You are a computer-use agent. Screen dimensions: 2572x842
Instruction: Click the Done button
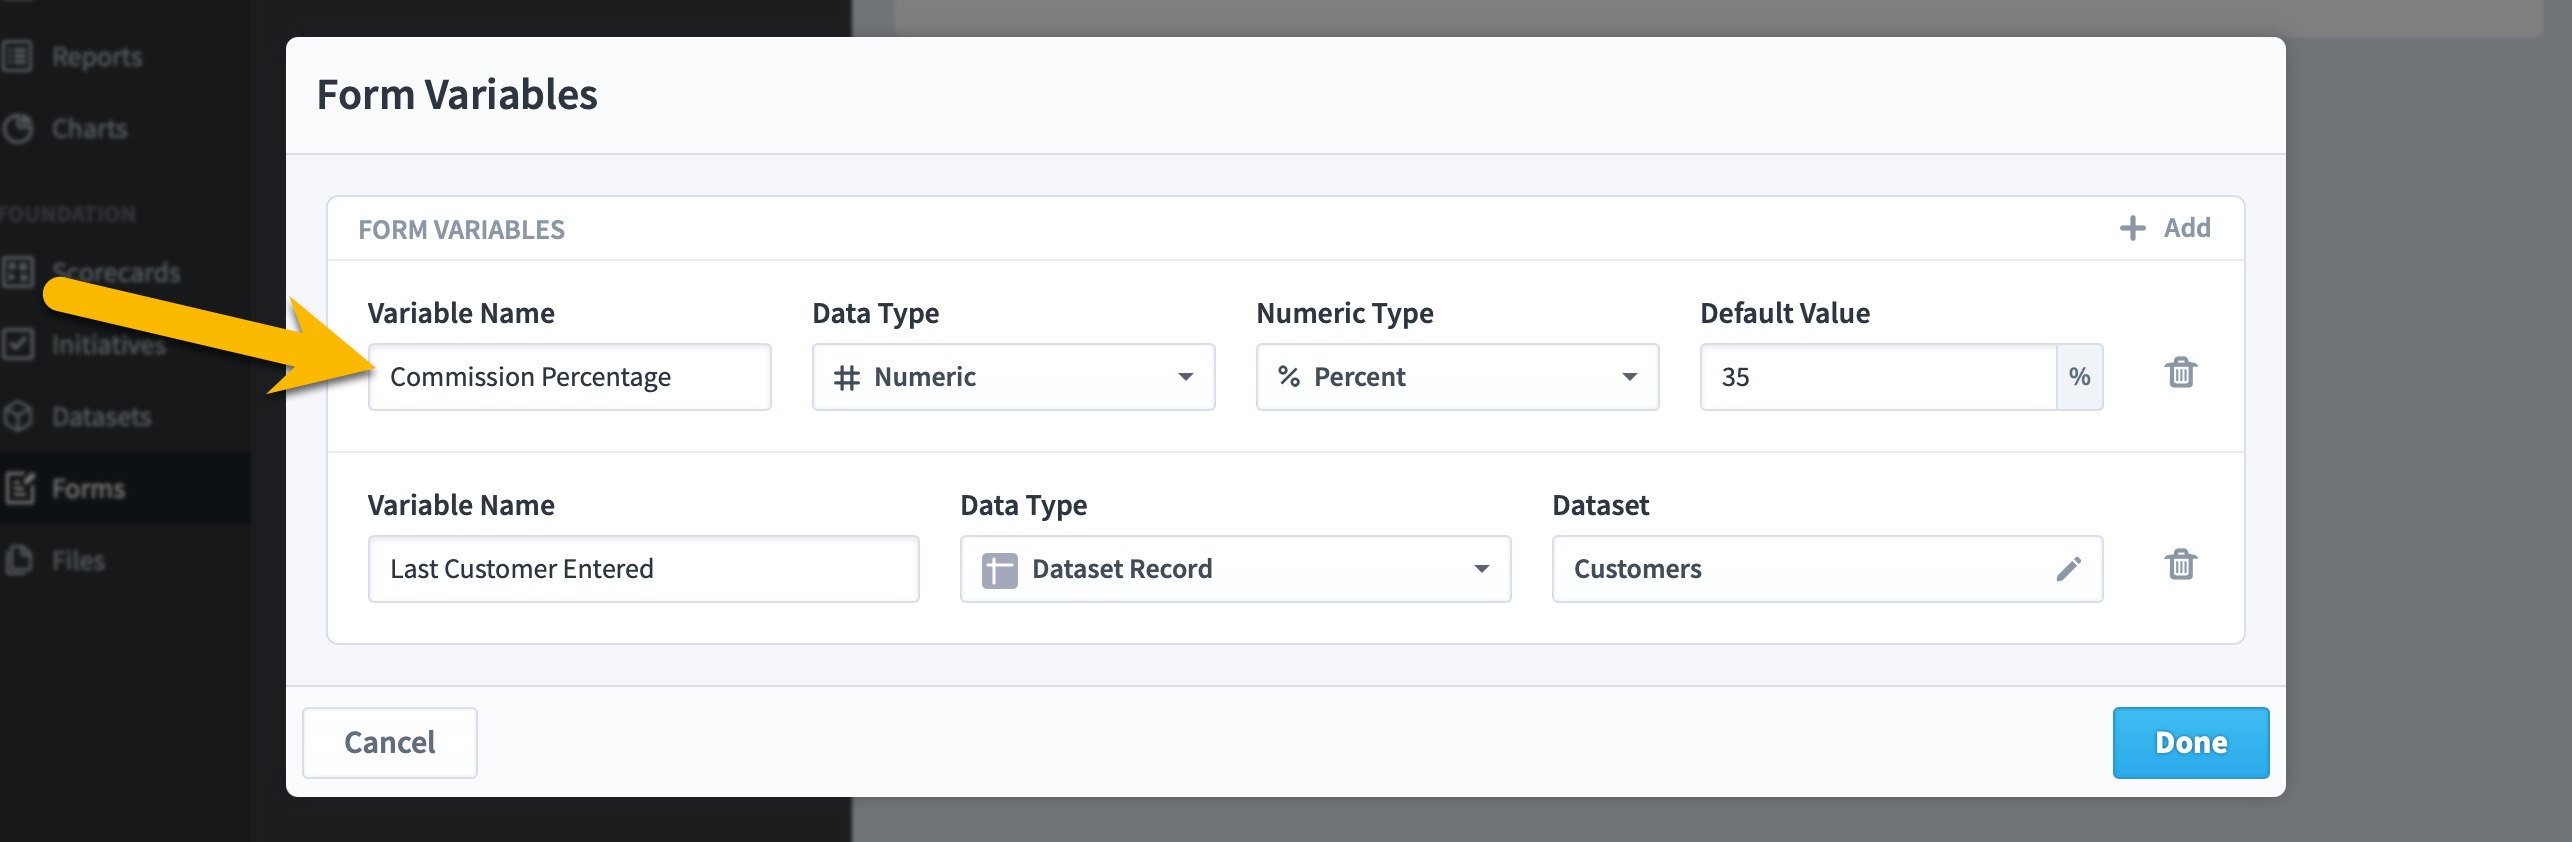click(x=2190, y=743)
